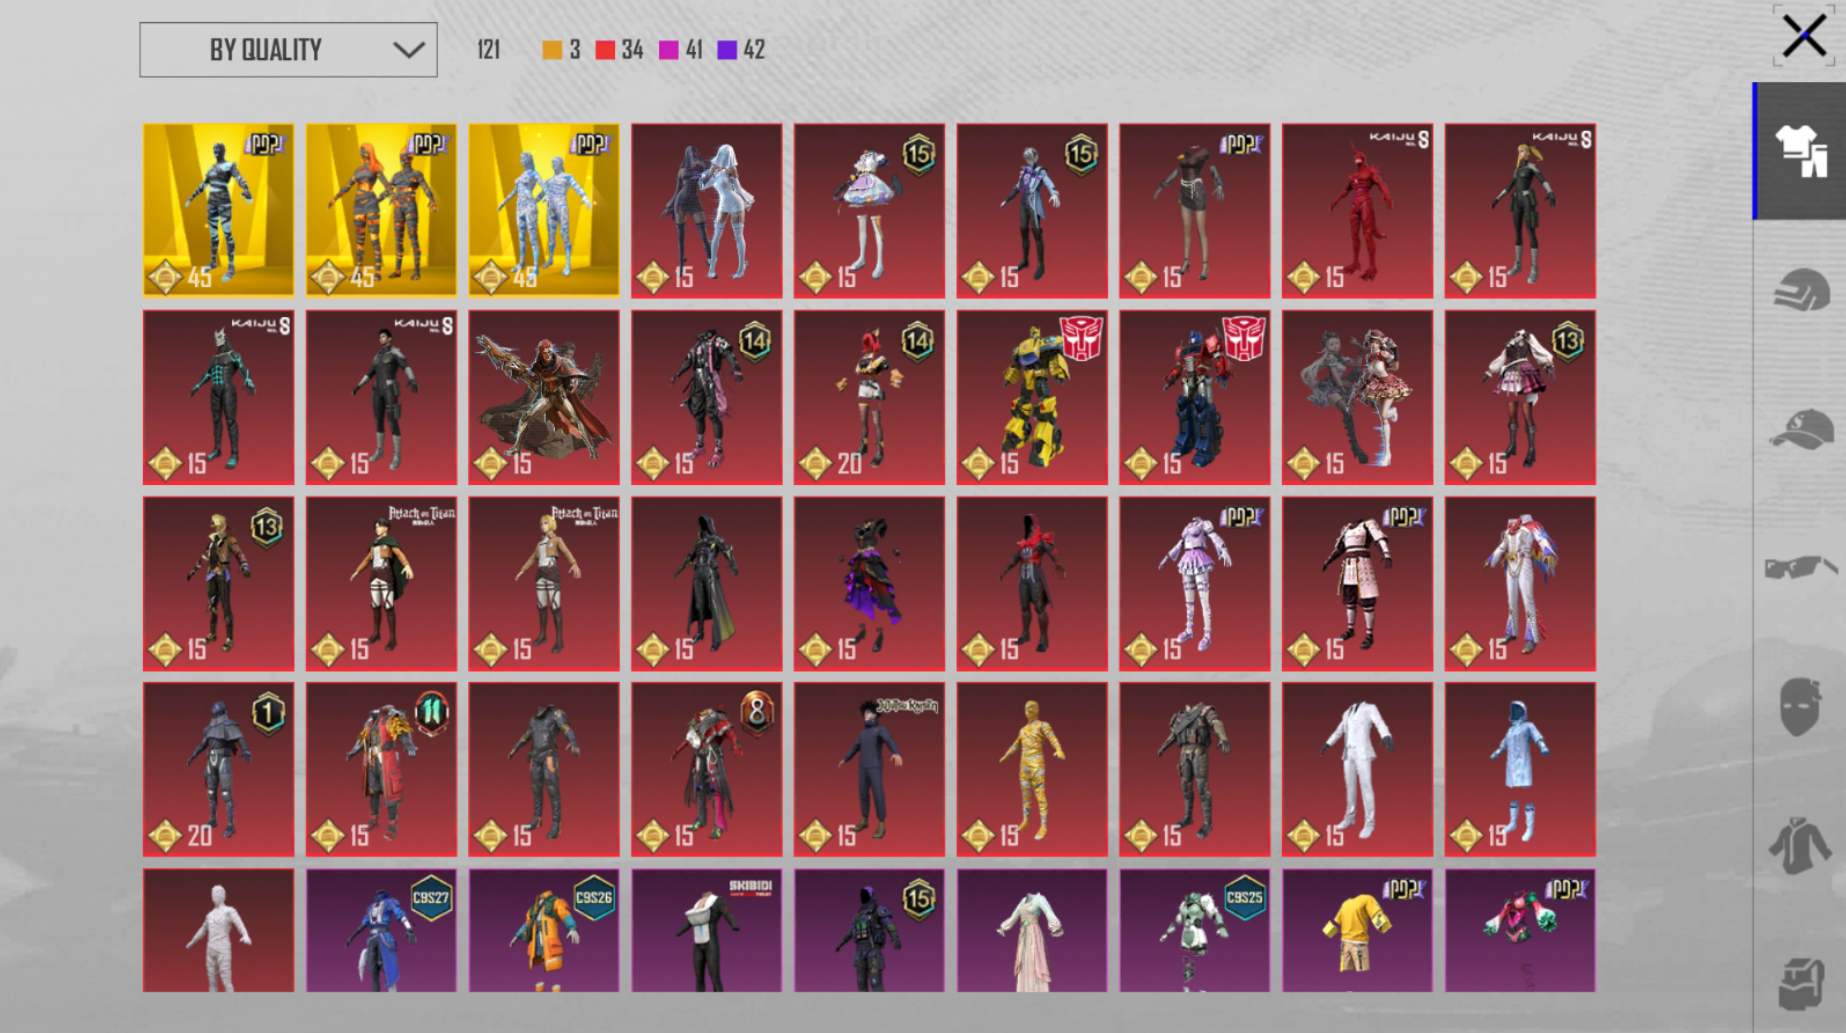Pick the red Kaiju monster suit
Screen dimensions: 1846x1033
point(1357,211)
